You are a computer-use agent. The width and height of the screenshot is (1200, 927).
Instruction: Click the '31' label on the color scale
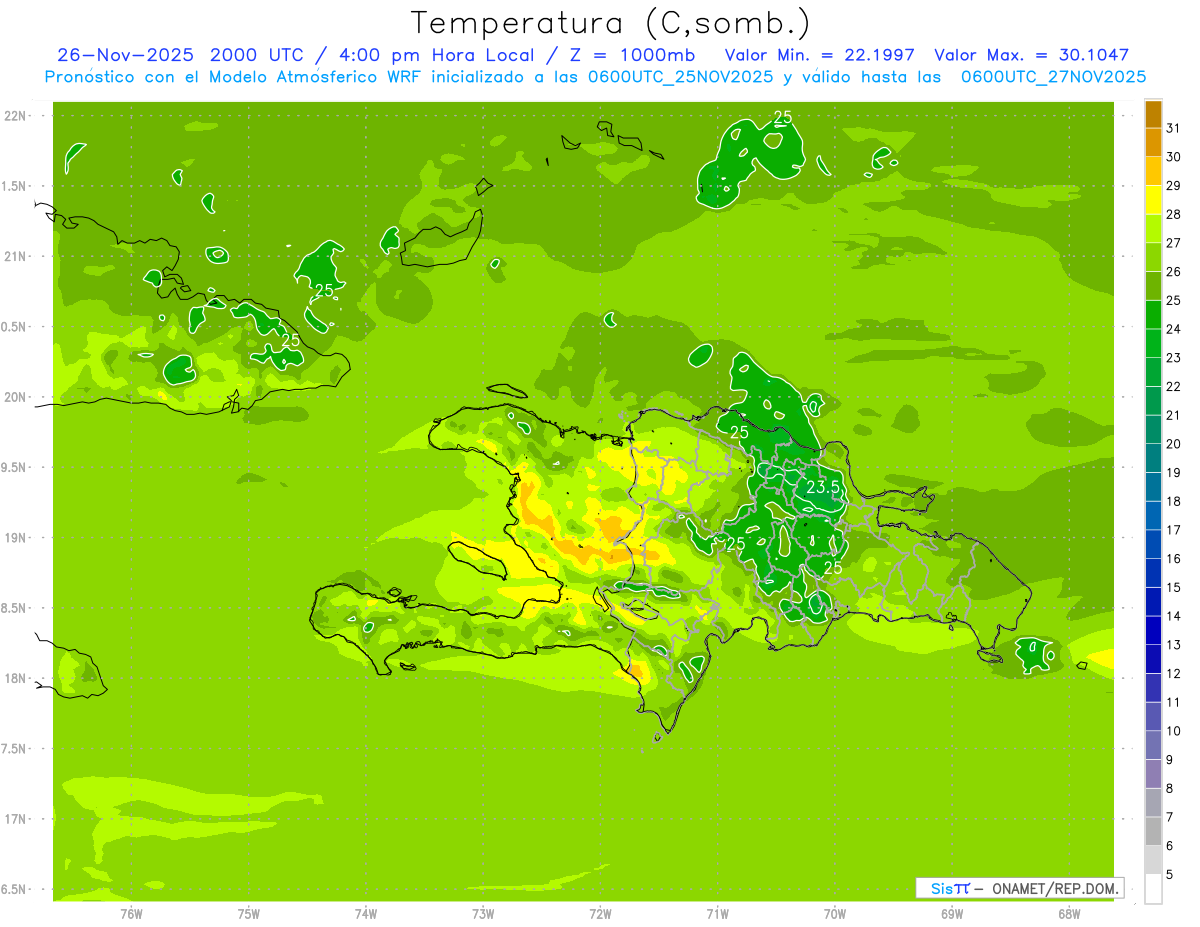[x=1174, y=129]
